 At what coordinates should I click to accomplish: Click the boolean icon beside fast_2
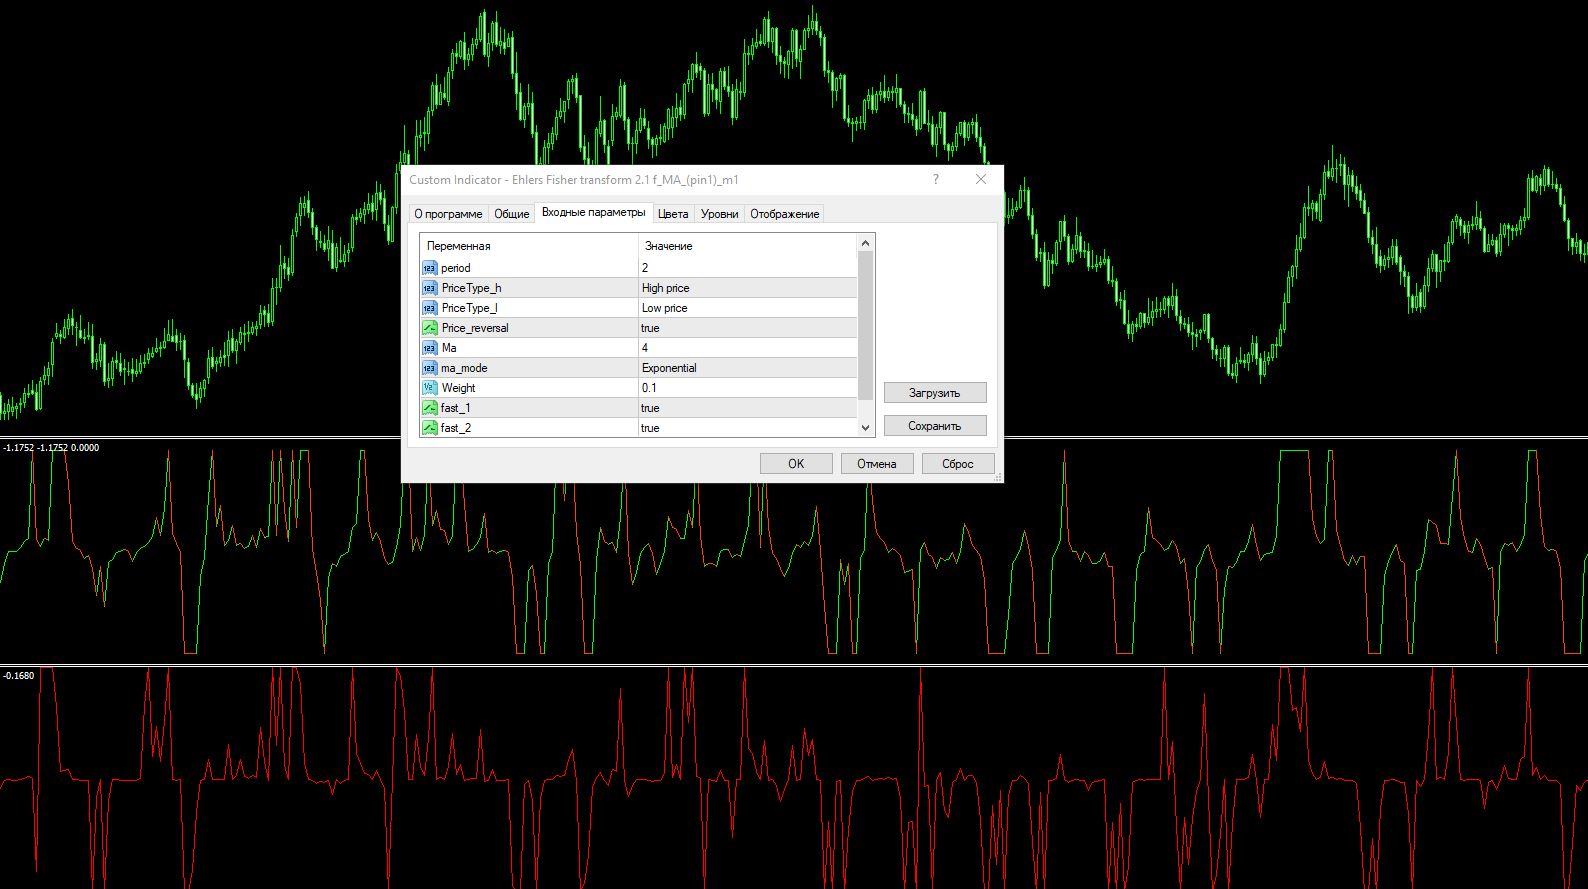429,428
